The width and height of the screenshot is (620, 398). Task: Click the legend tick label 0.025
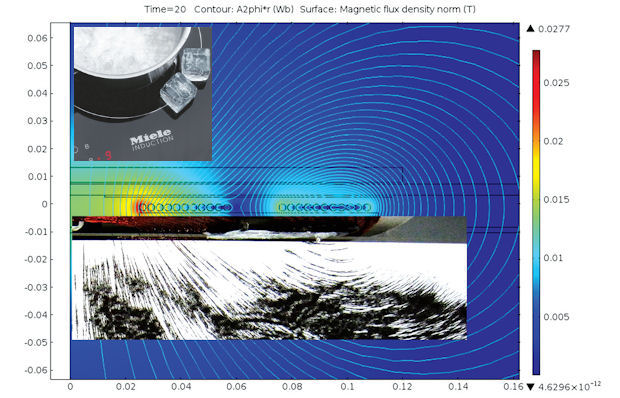556,83
